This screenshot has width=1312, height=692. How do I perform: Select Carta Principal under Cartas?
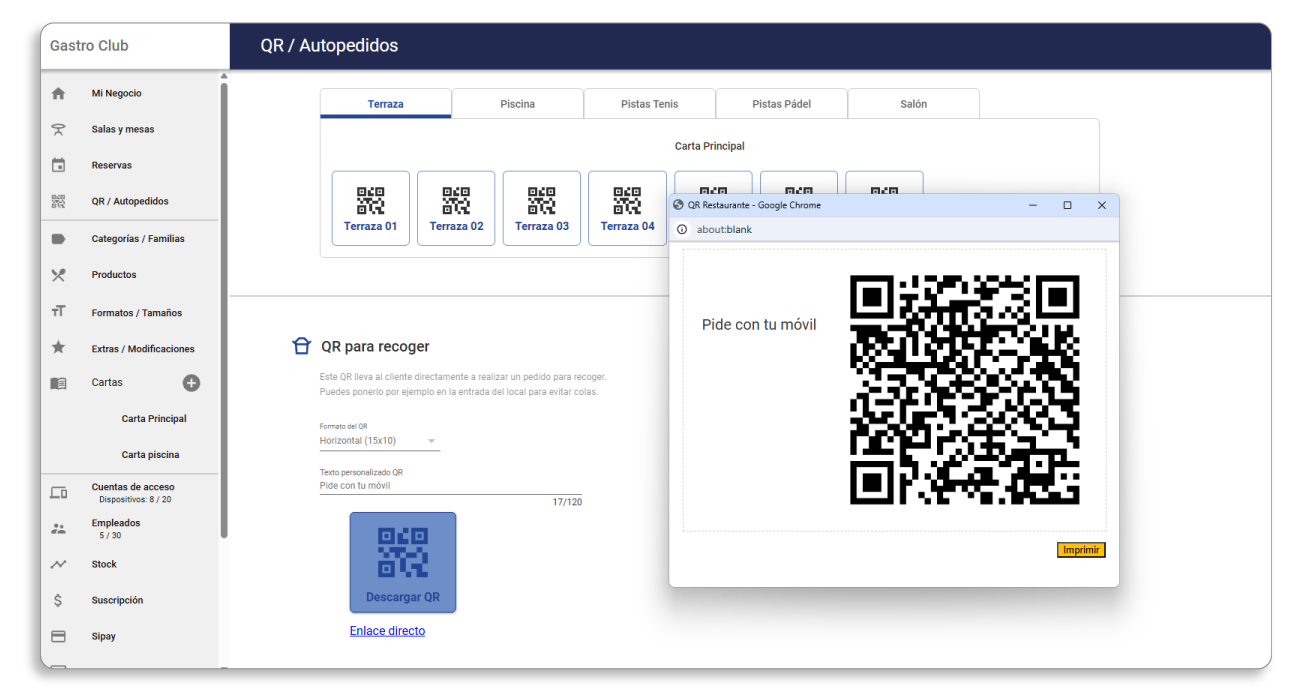(154, 419)
